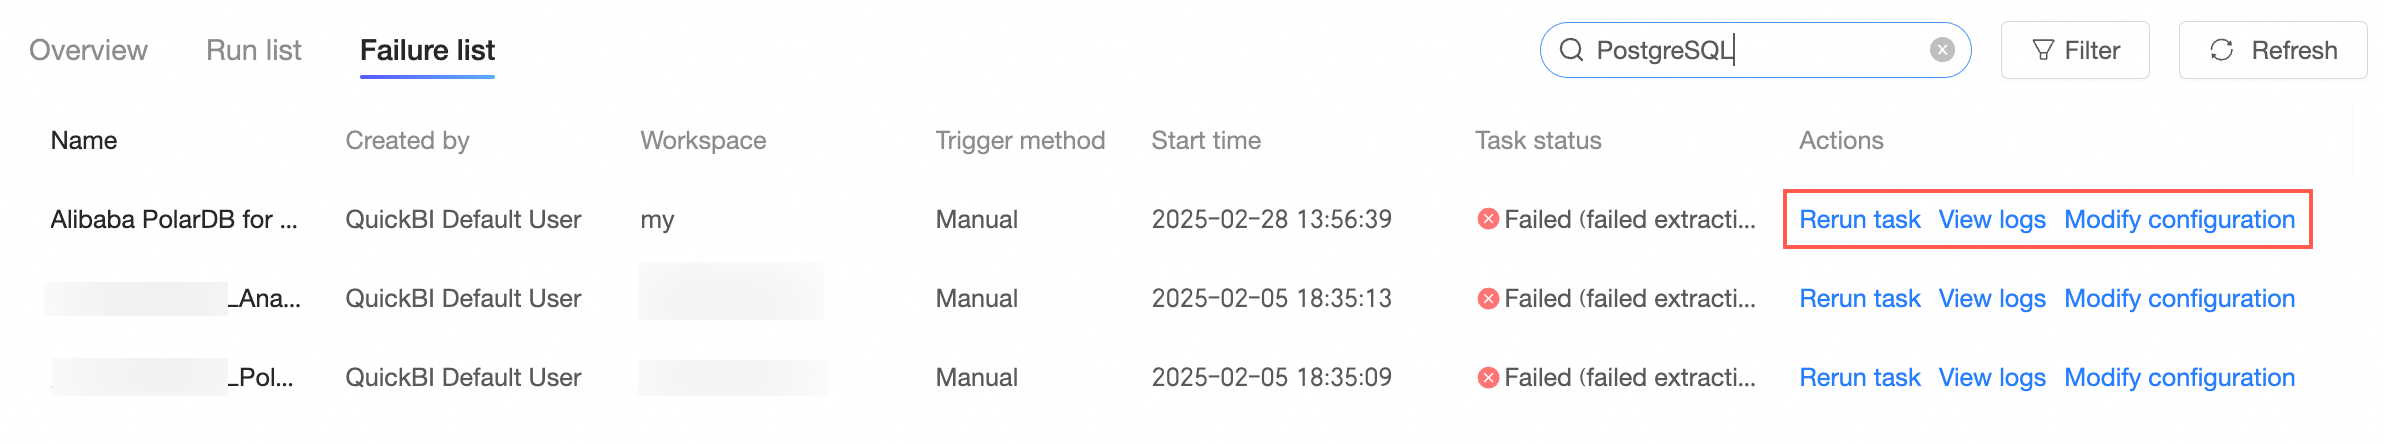Rerun task for Alibaba PolarDB row
Screen dimensions: 2384x444
[1860, 219]
